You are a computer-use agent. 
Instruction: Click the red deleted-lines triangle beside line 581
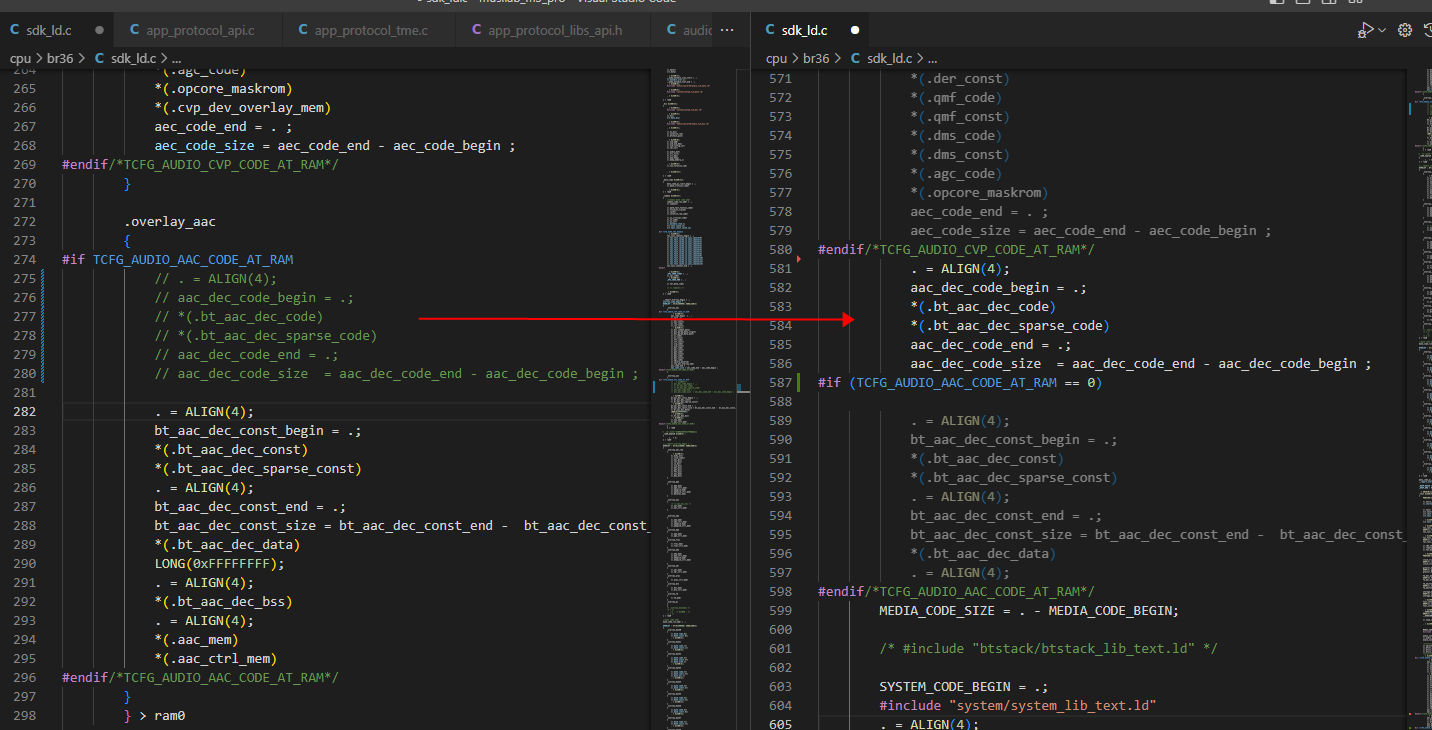tap(799, 259)
